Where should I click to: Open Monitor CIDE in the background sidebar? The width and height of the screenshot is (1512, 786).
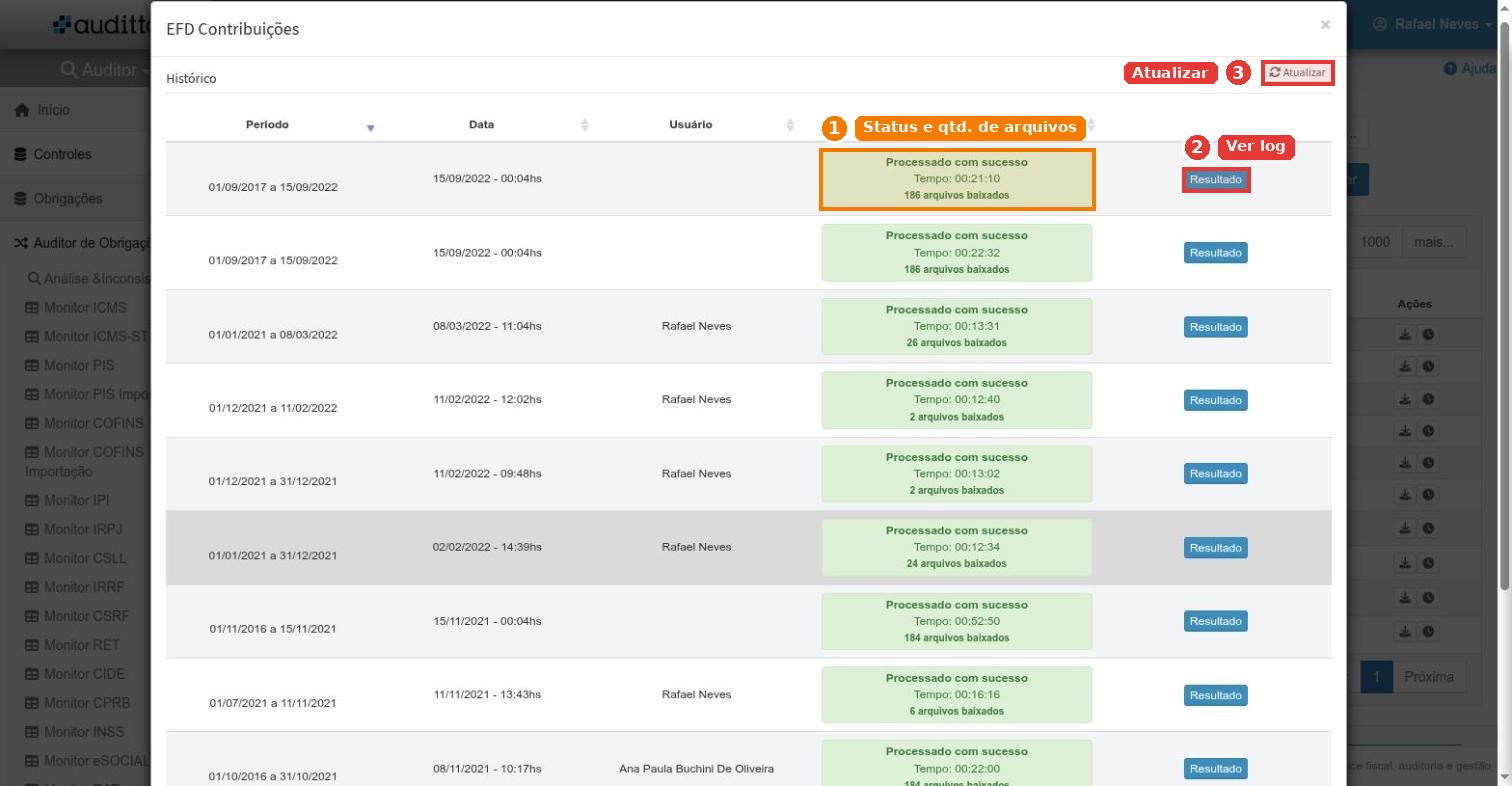point(75,674)
